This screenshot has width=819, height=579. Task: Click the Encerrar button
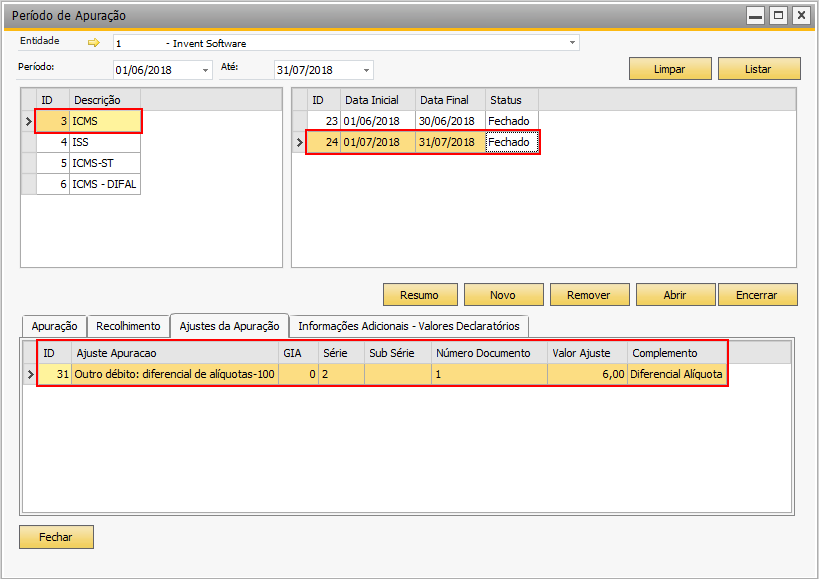[x=757, y=295]
